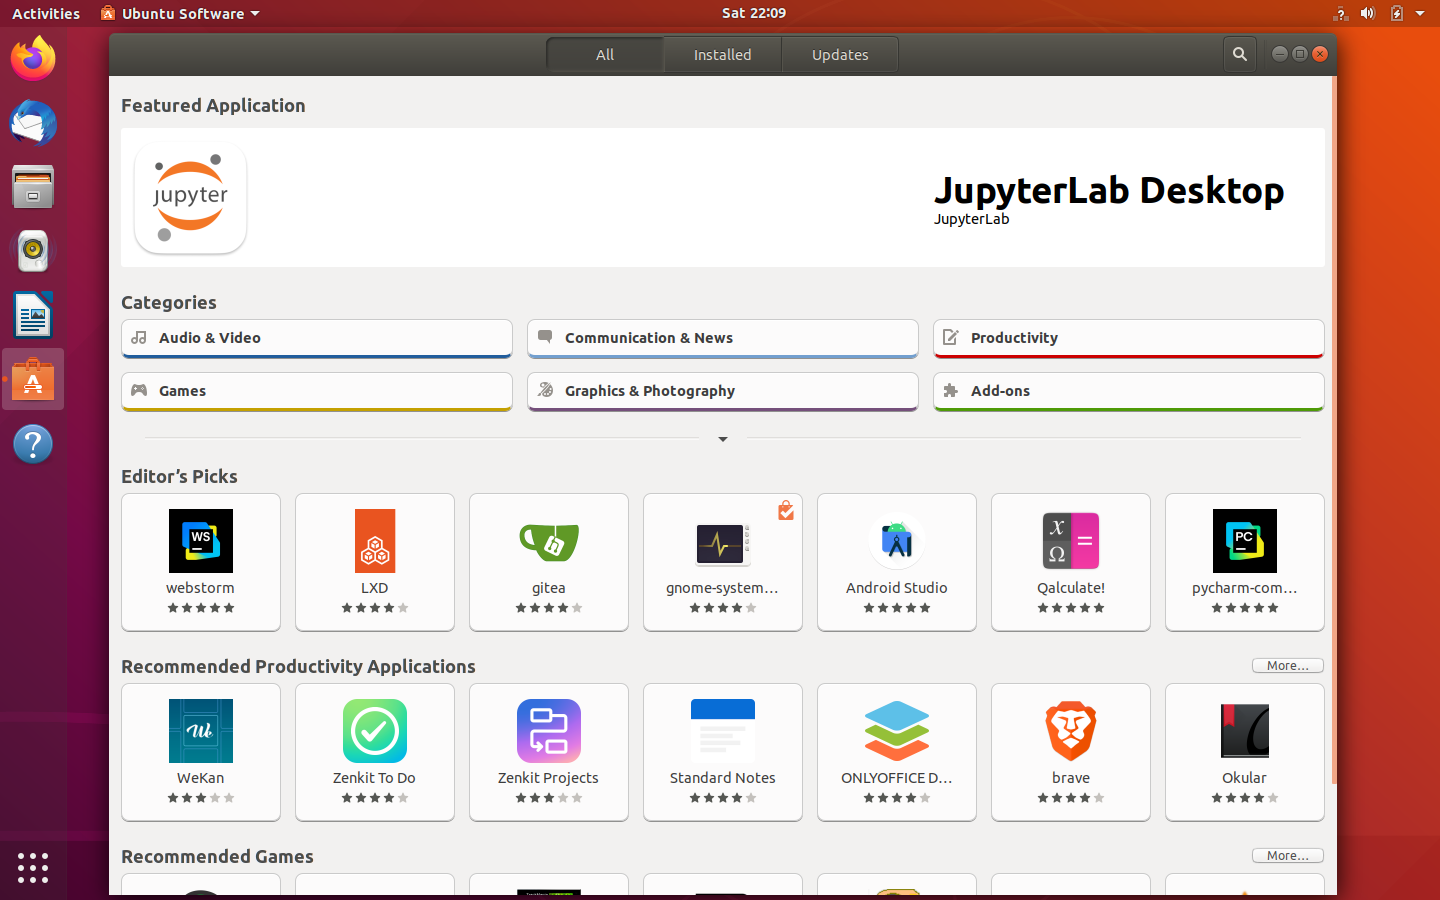
Task: Open the Standard Notes app icon
Action: coord(723,731)
